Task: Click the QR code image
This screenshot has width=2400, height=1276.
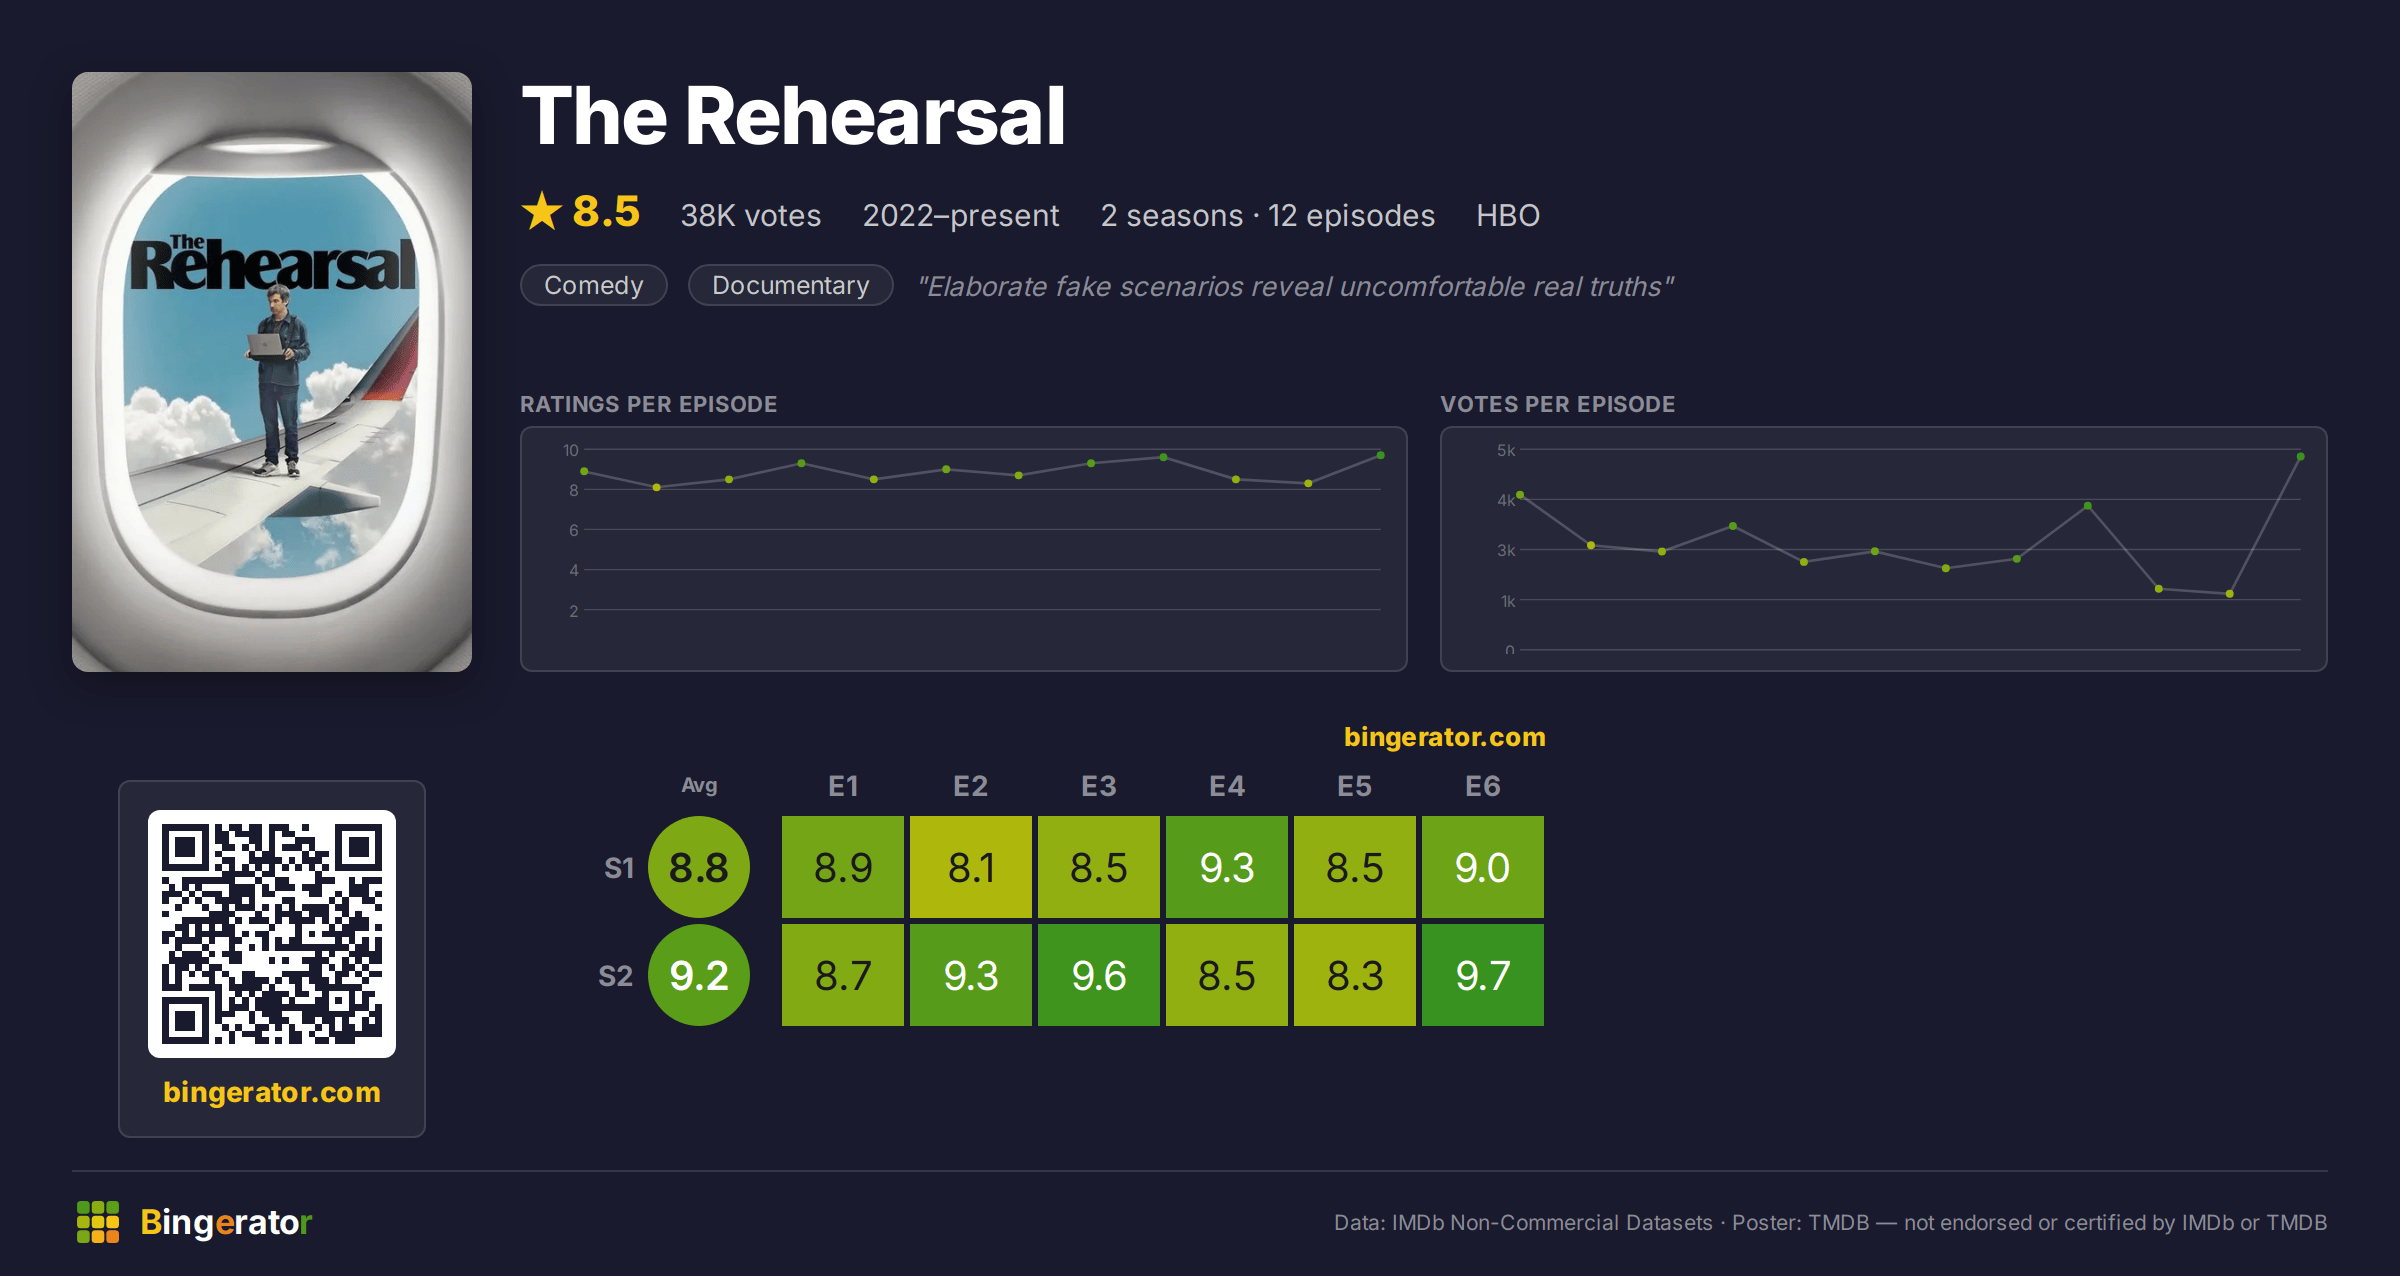Action: coord(272,934)
